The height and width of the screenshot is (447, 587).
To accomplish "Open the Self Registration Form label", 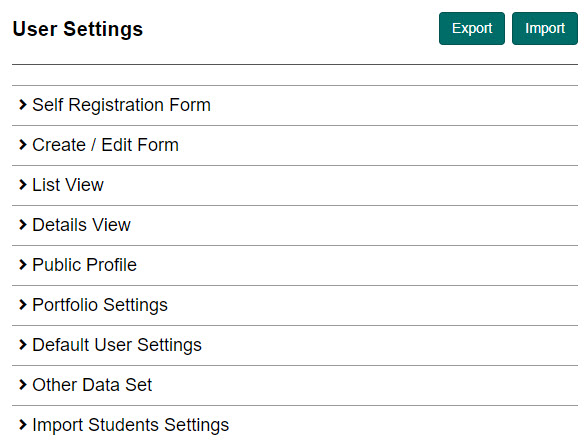I will (x=121, y=105).
